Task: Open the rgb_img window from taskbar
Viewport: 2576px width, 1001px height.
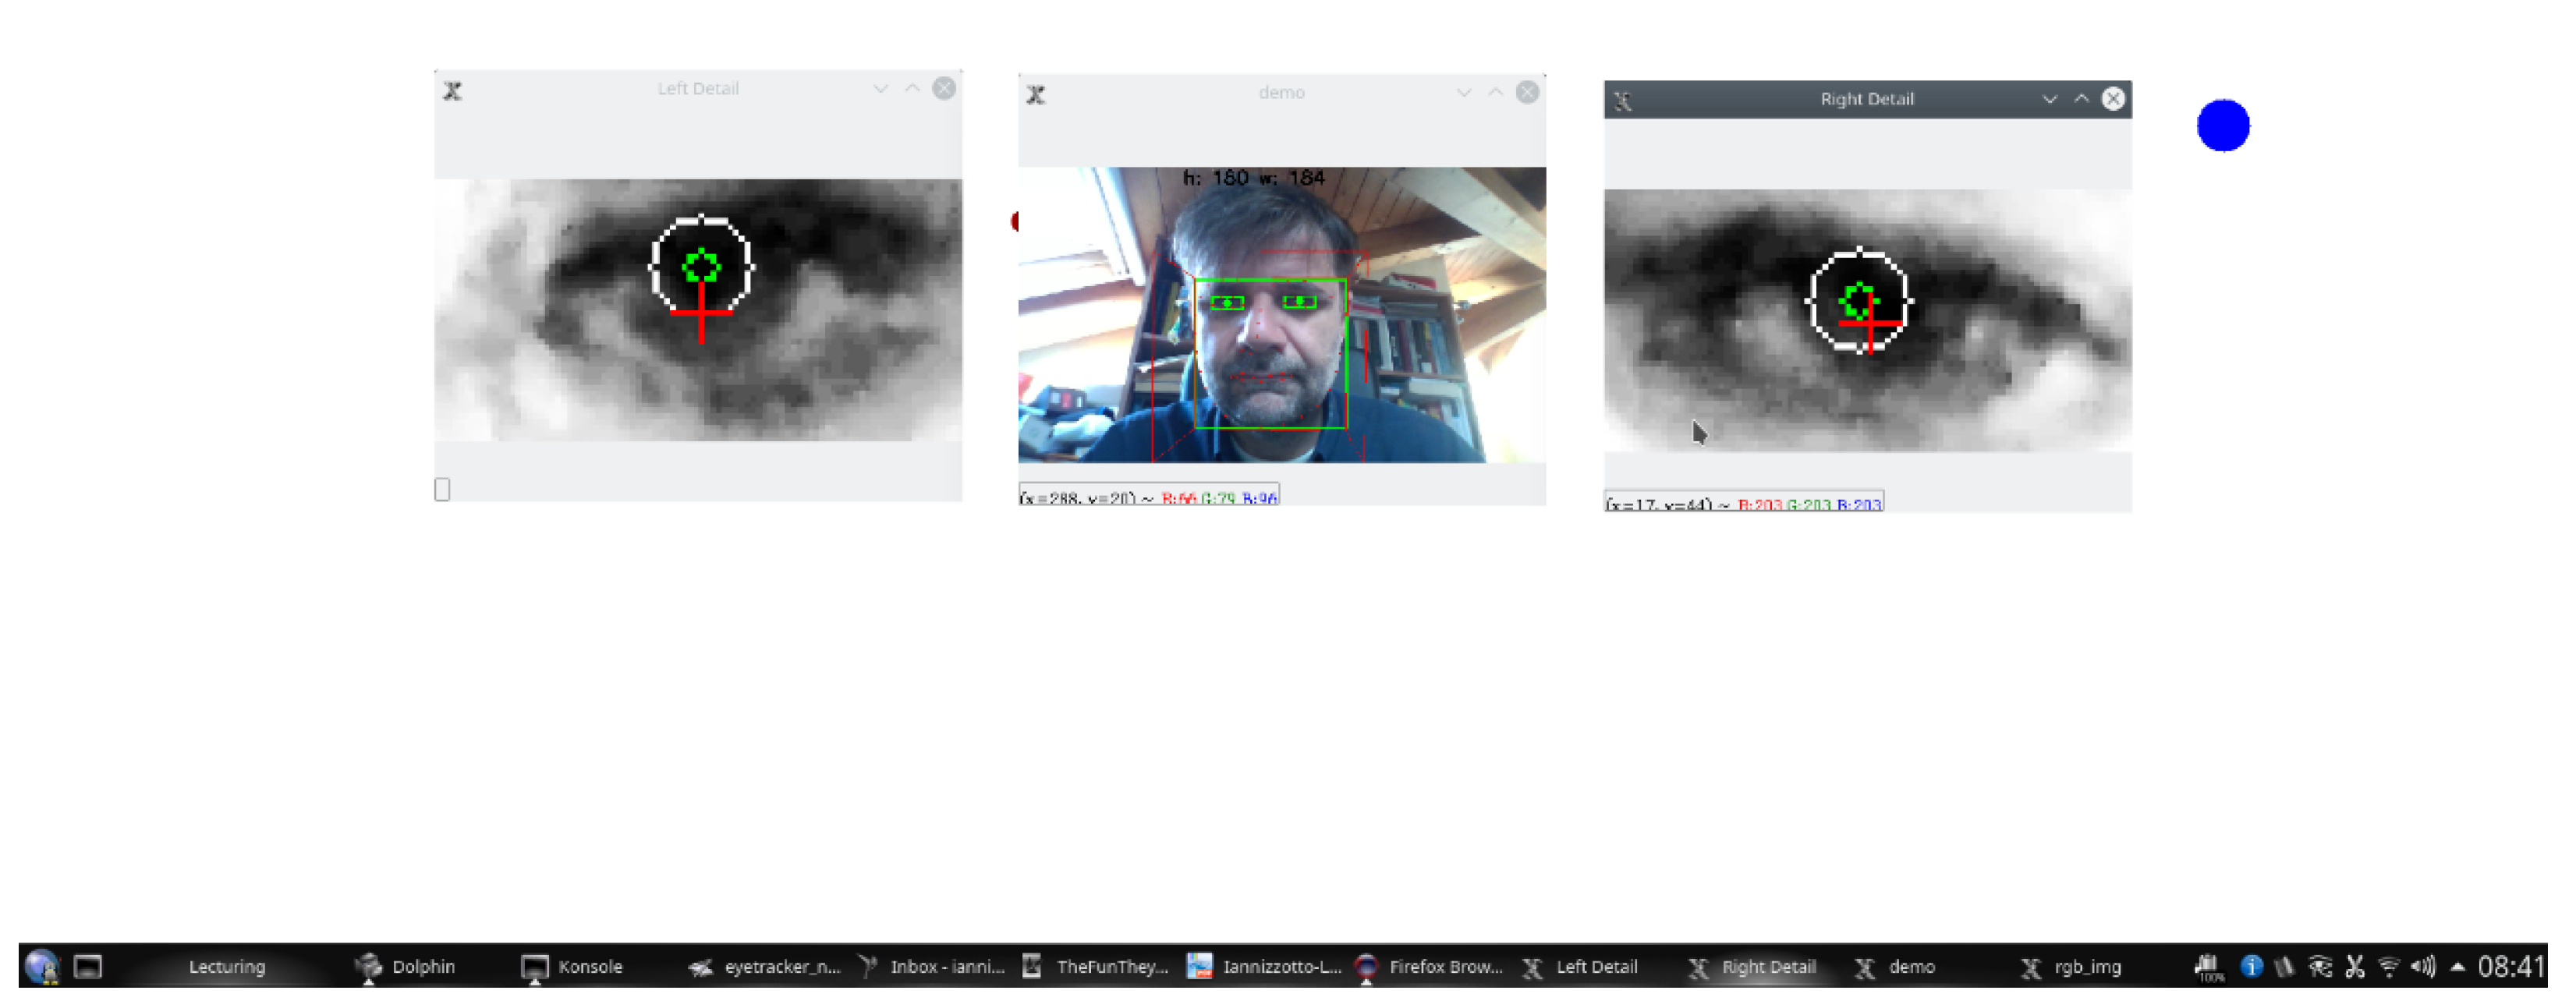Action: (x=2072, y=966)
